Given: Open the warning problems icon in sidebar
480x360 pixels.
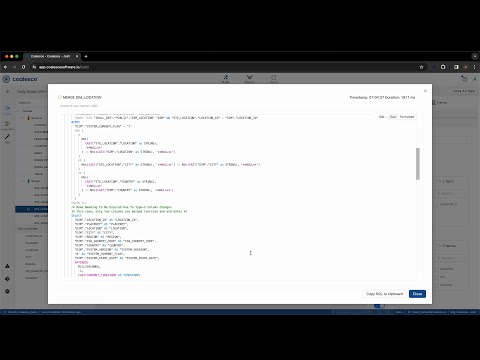Looking at the screenshot, I should 7,266.
